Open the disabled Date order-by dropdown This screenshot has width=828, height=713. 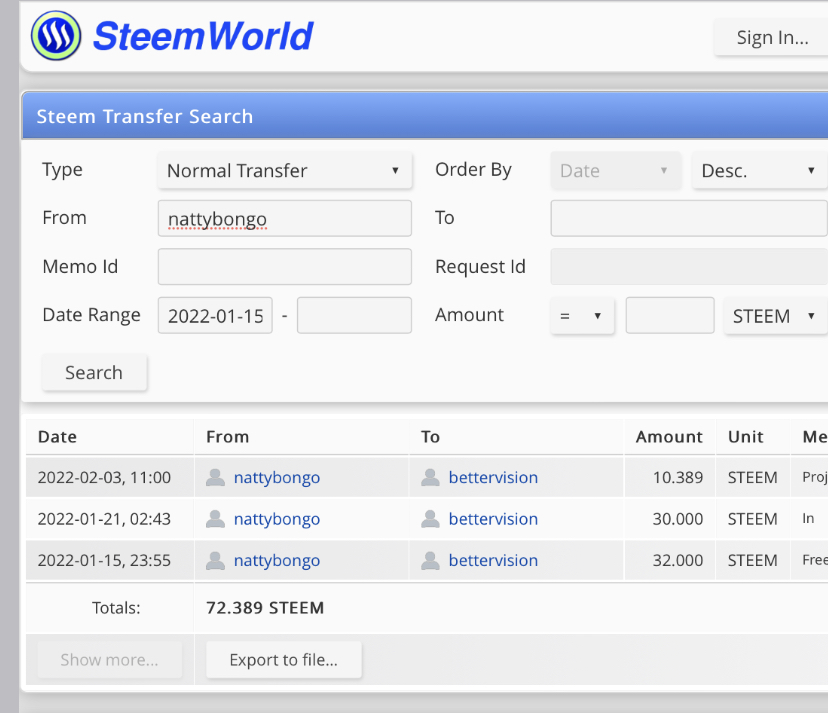pyautogui.click(x=616, y=171)
